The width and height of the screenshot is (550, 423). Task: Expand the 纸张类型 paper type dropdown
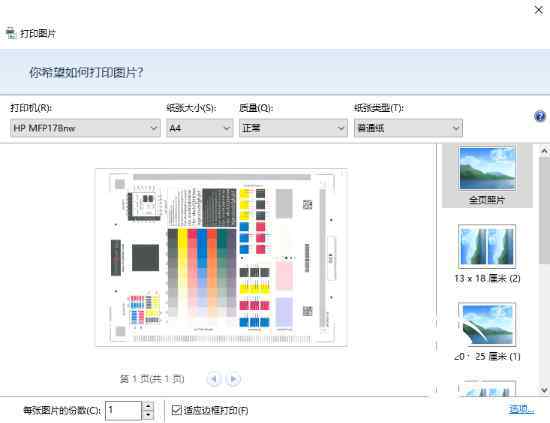408,128
